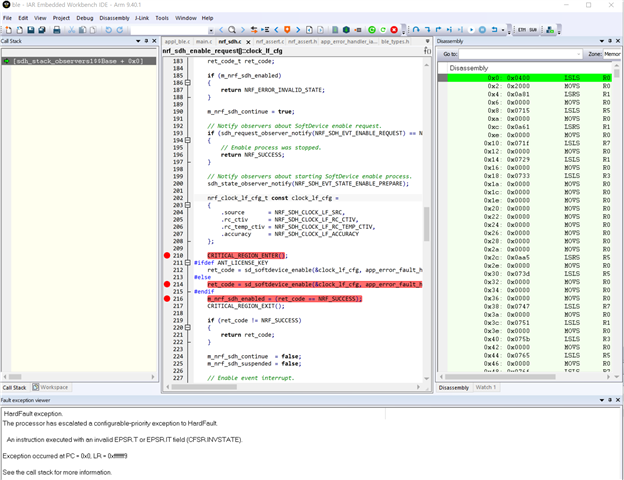The width and height of the screenshot is (624, 480).
Task: Click the New Document toolbar icon
Action: point(8,30)
